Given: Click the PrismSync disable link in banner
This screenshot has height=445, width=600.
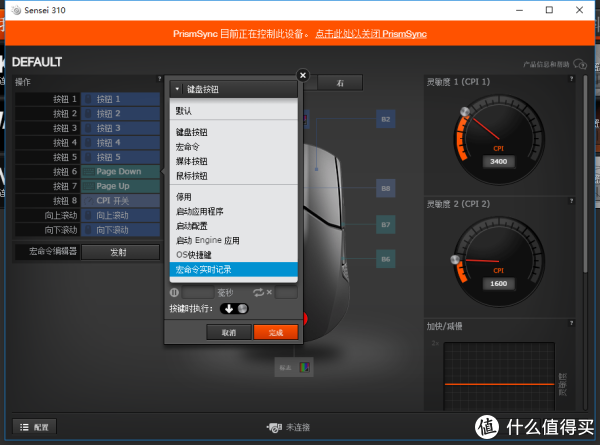Looking at the screenshot, I should (371, 34).
